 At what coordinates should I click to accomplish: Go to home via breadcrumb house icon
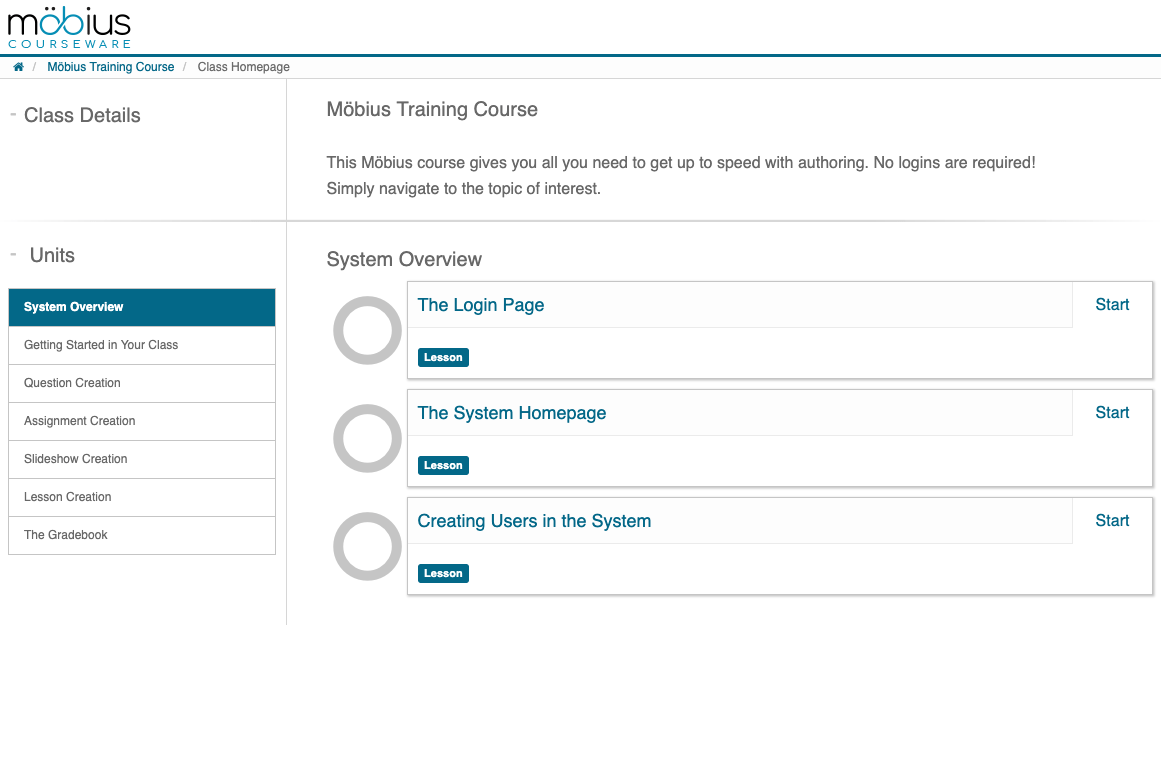pyautogui.click(x=19, y=67)
